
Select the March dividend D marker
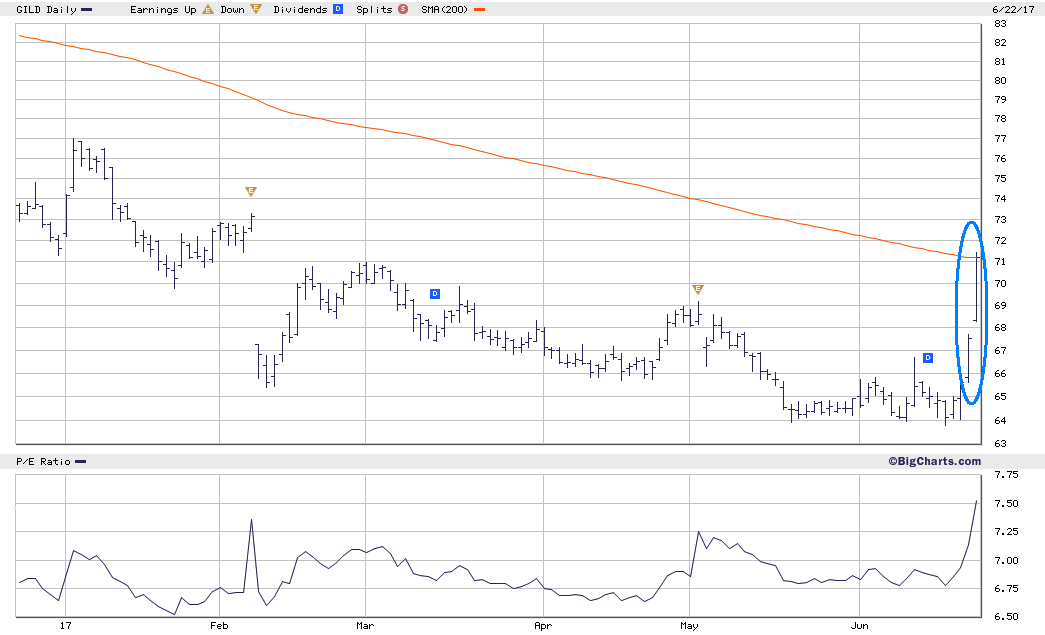(435, 294)
